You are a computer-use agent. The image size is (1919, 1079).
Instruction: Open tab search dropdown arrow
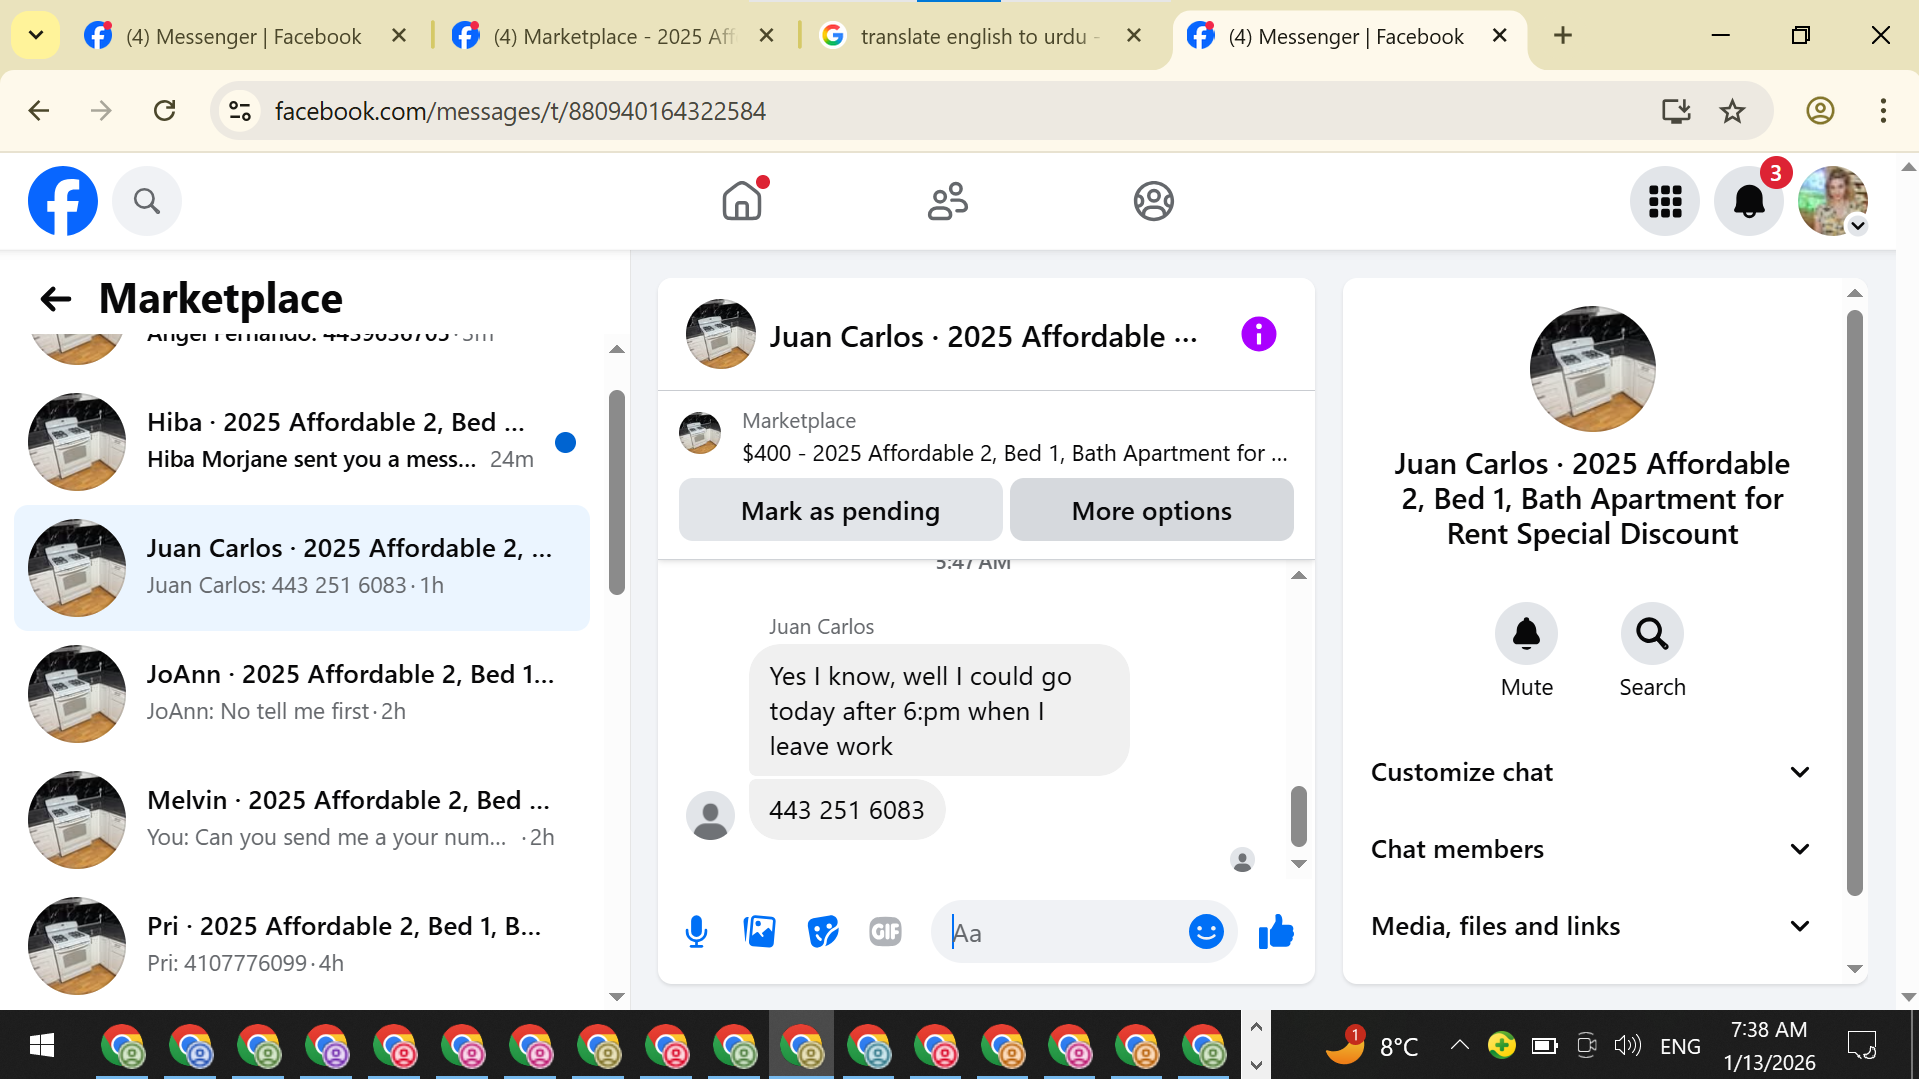click(x=36, y=36)
